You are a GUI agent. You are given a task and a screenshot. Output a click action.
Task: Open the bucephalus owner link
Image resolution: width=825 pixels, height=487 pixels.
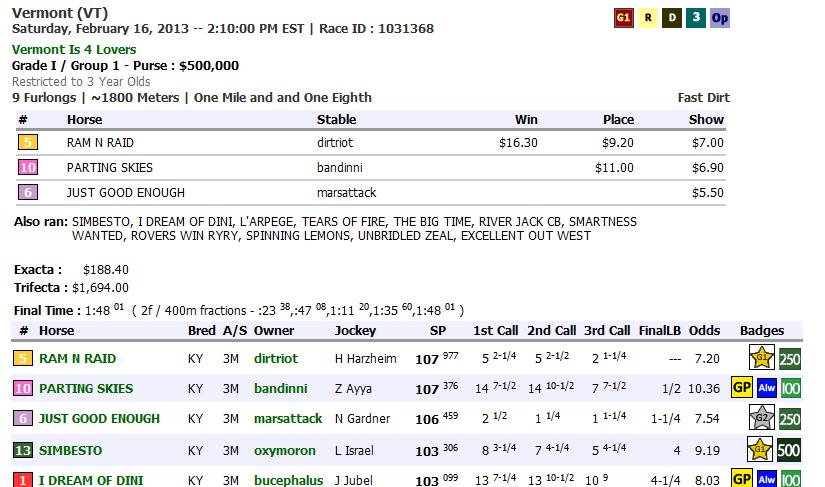pos(288,481)
